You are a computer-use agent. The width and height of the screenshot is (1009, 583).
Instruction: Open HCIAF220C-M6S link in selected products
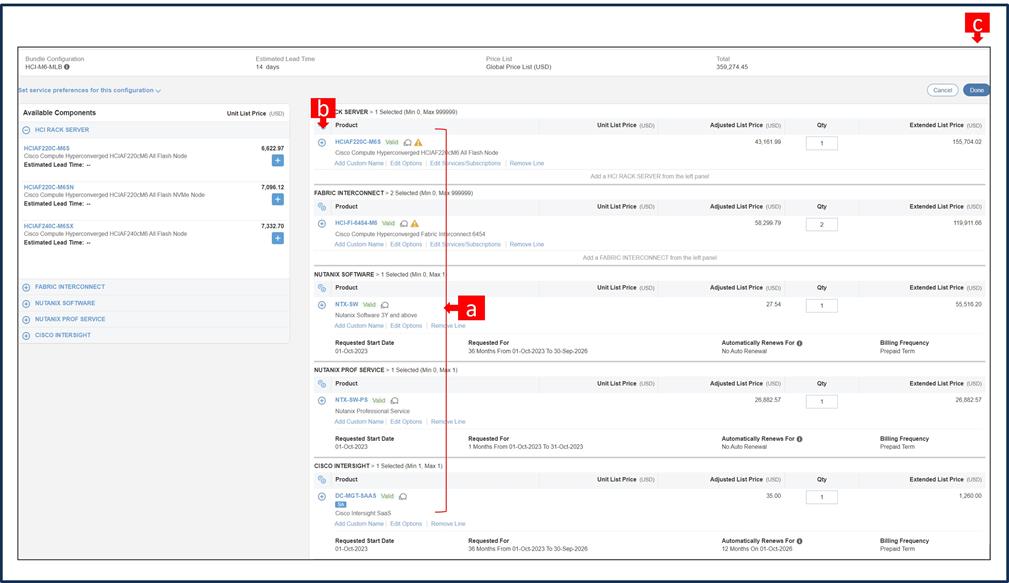tap(358, 142)
